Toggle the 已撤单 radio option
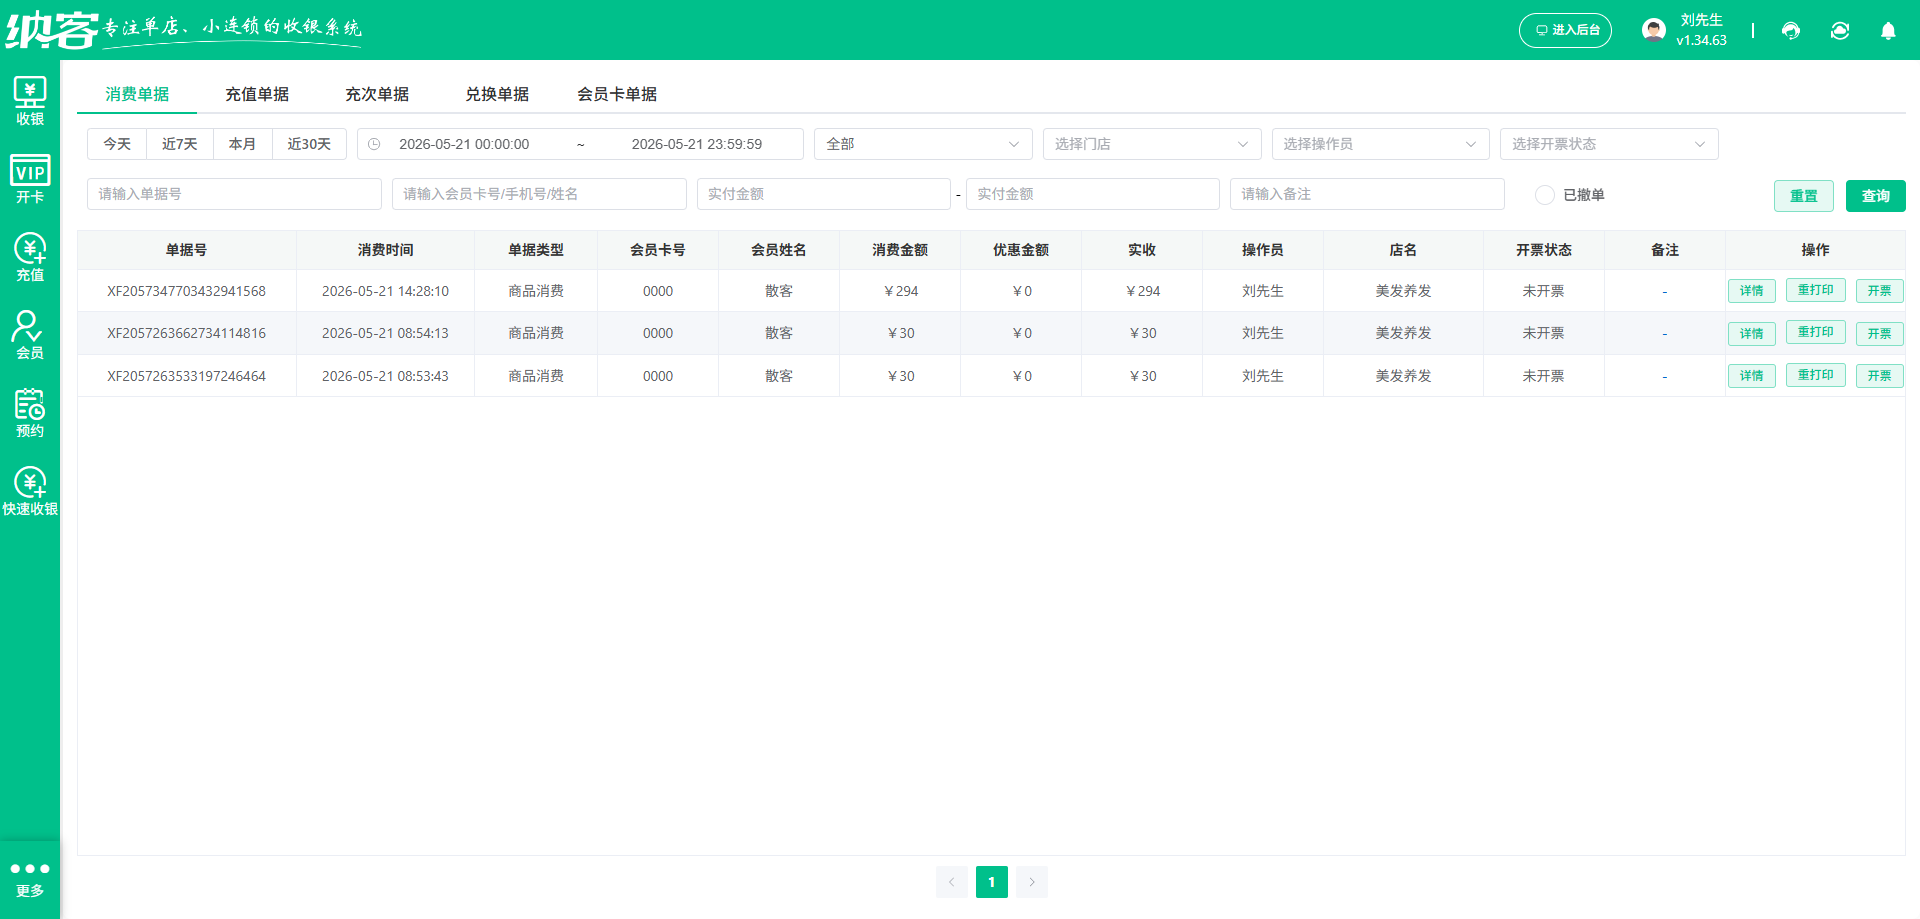The height and width of the screenshot is (919, 1920). tap(1545, 195)
